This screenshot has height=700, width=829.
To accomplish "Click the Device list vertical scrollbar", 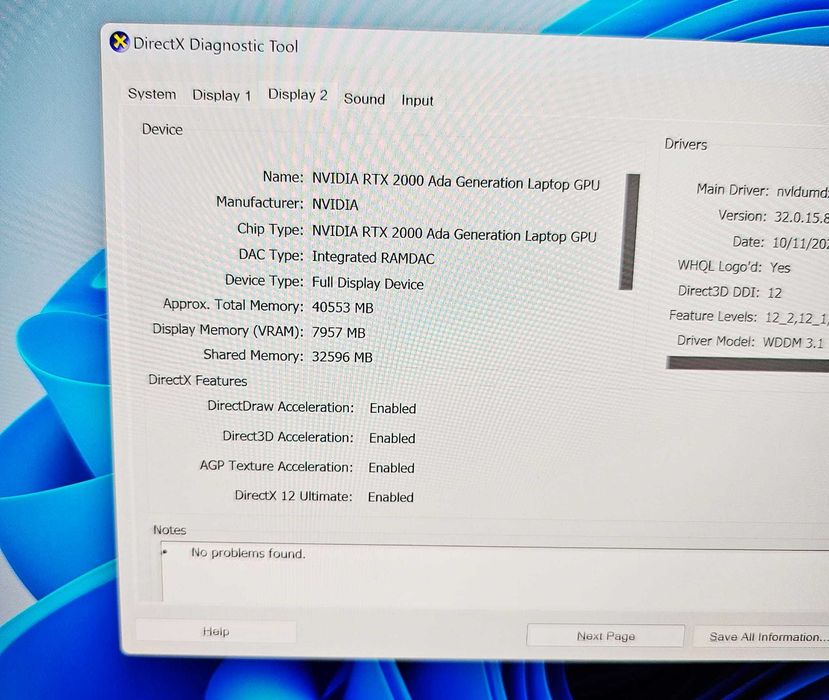I will pyautogui.click(x=629, y=232).
